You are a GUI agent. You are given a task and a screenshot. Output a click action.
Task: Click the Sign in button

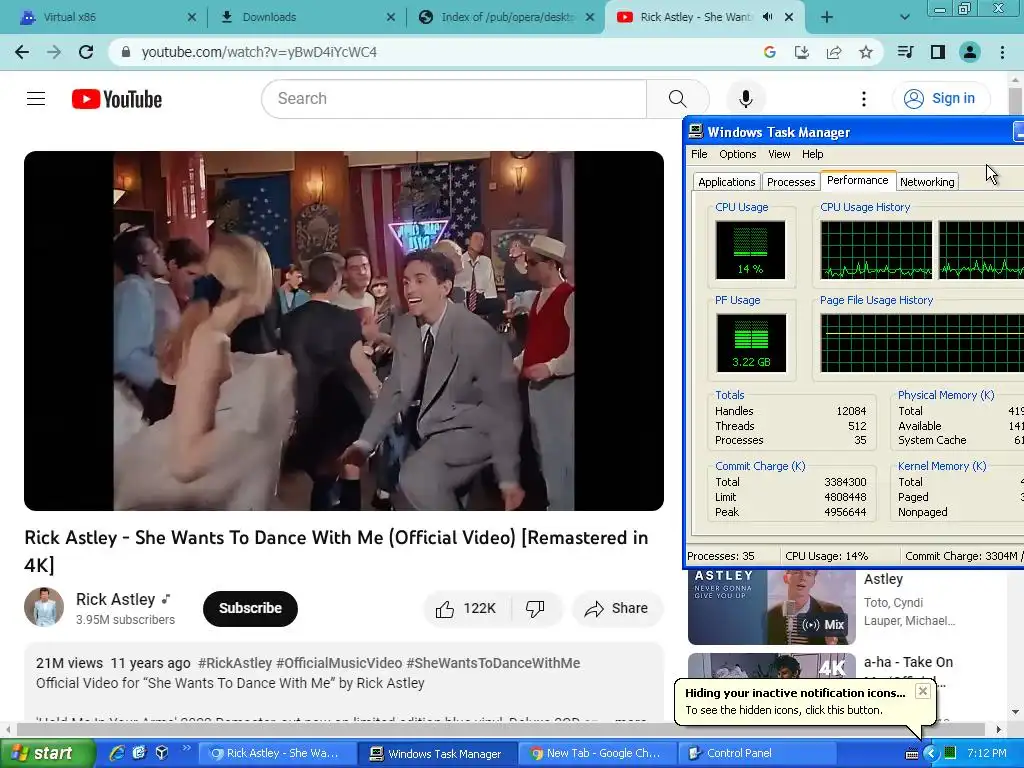[940, 99]
